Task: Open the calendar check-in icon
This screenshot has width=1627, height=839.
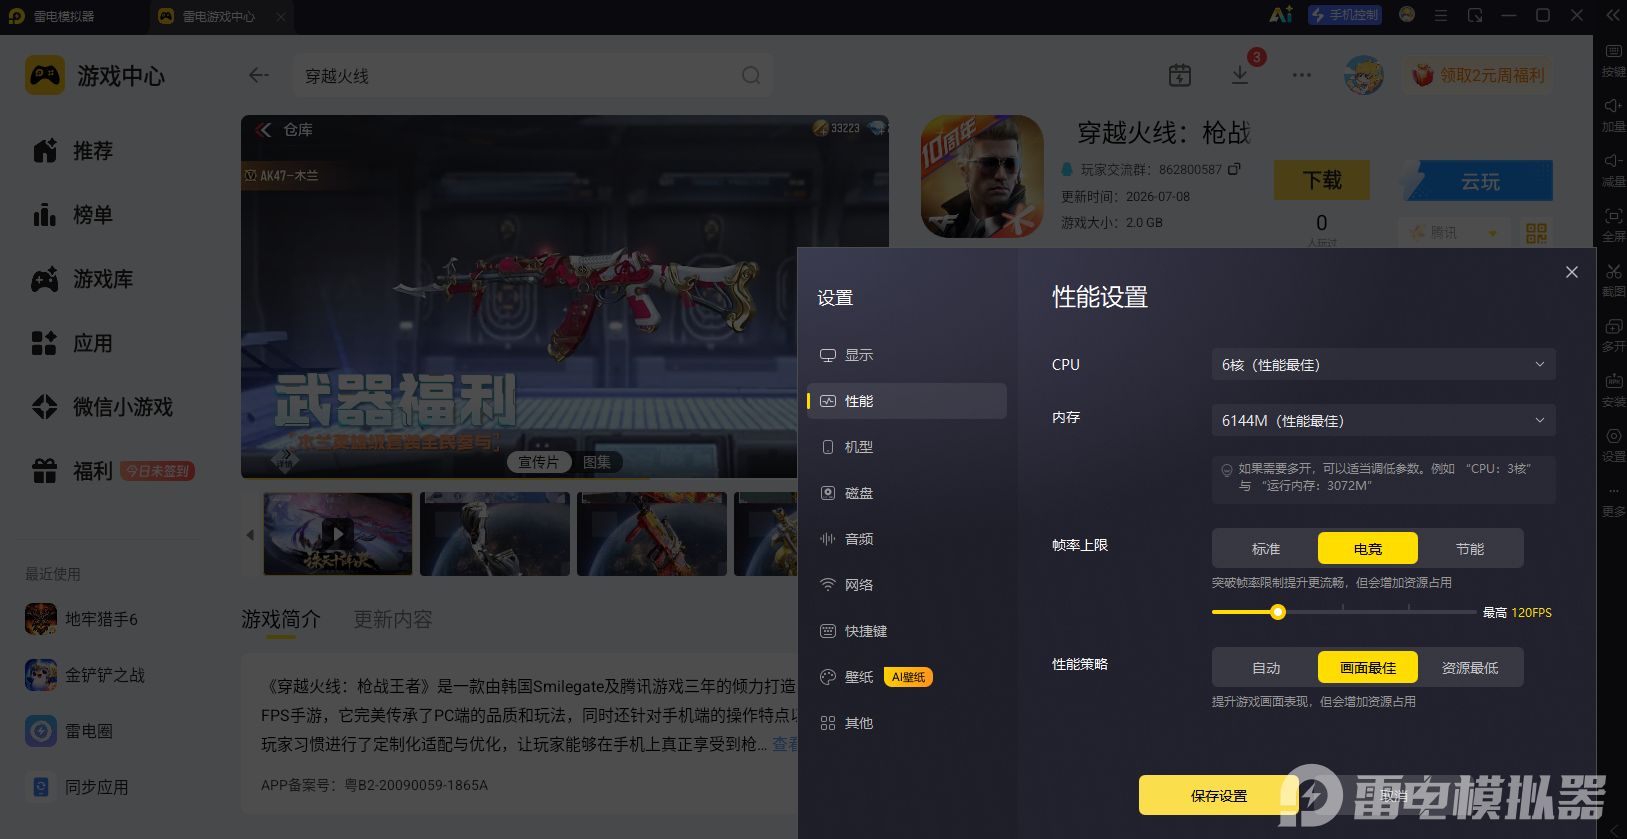Action: point(1180,75)
